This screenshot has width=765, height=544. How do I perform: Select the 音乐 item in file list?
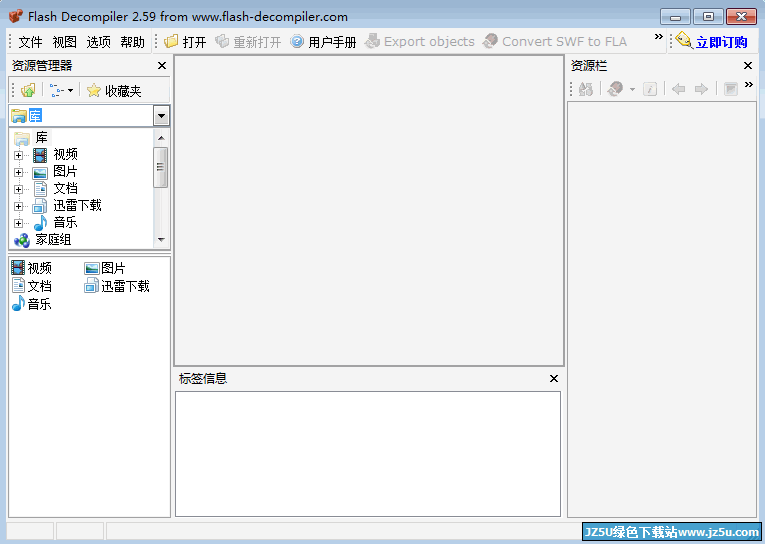[x=32, y=304]
